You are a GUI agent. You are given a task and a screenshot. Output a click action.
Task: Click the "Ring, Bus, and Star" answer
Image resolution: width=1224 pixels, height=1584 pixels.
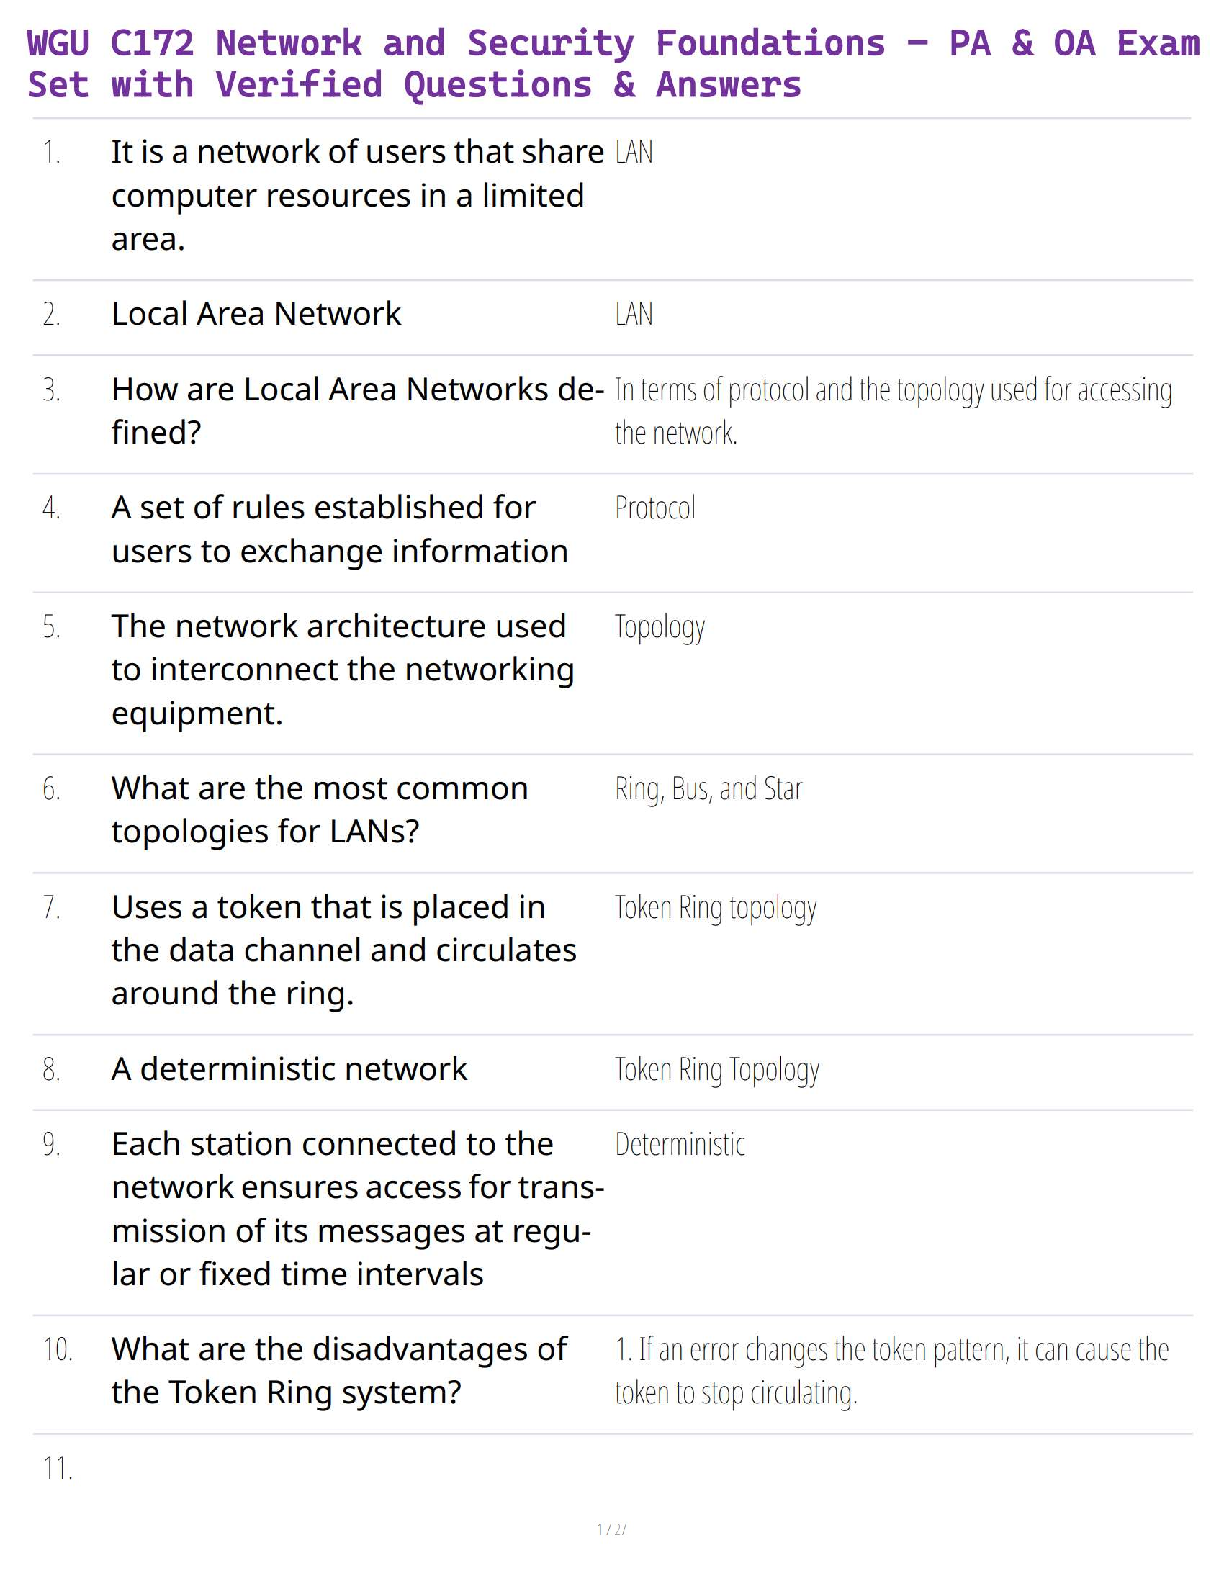[x=708, y=789]
